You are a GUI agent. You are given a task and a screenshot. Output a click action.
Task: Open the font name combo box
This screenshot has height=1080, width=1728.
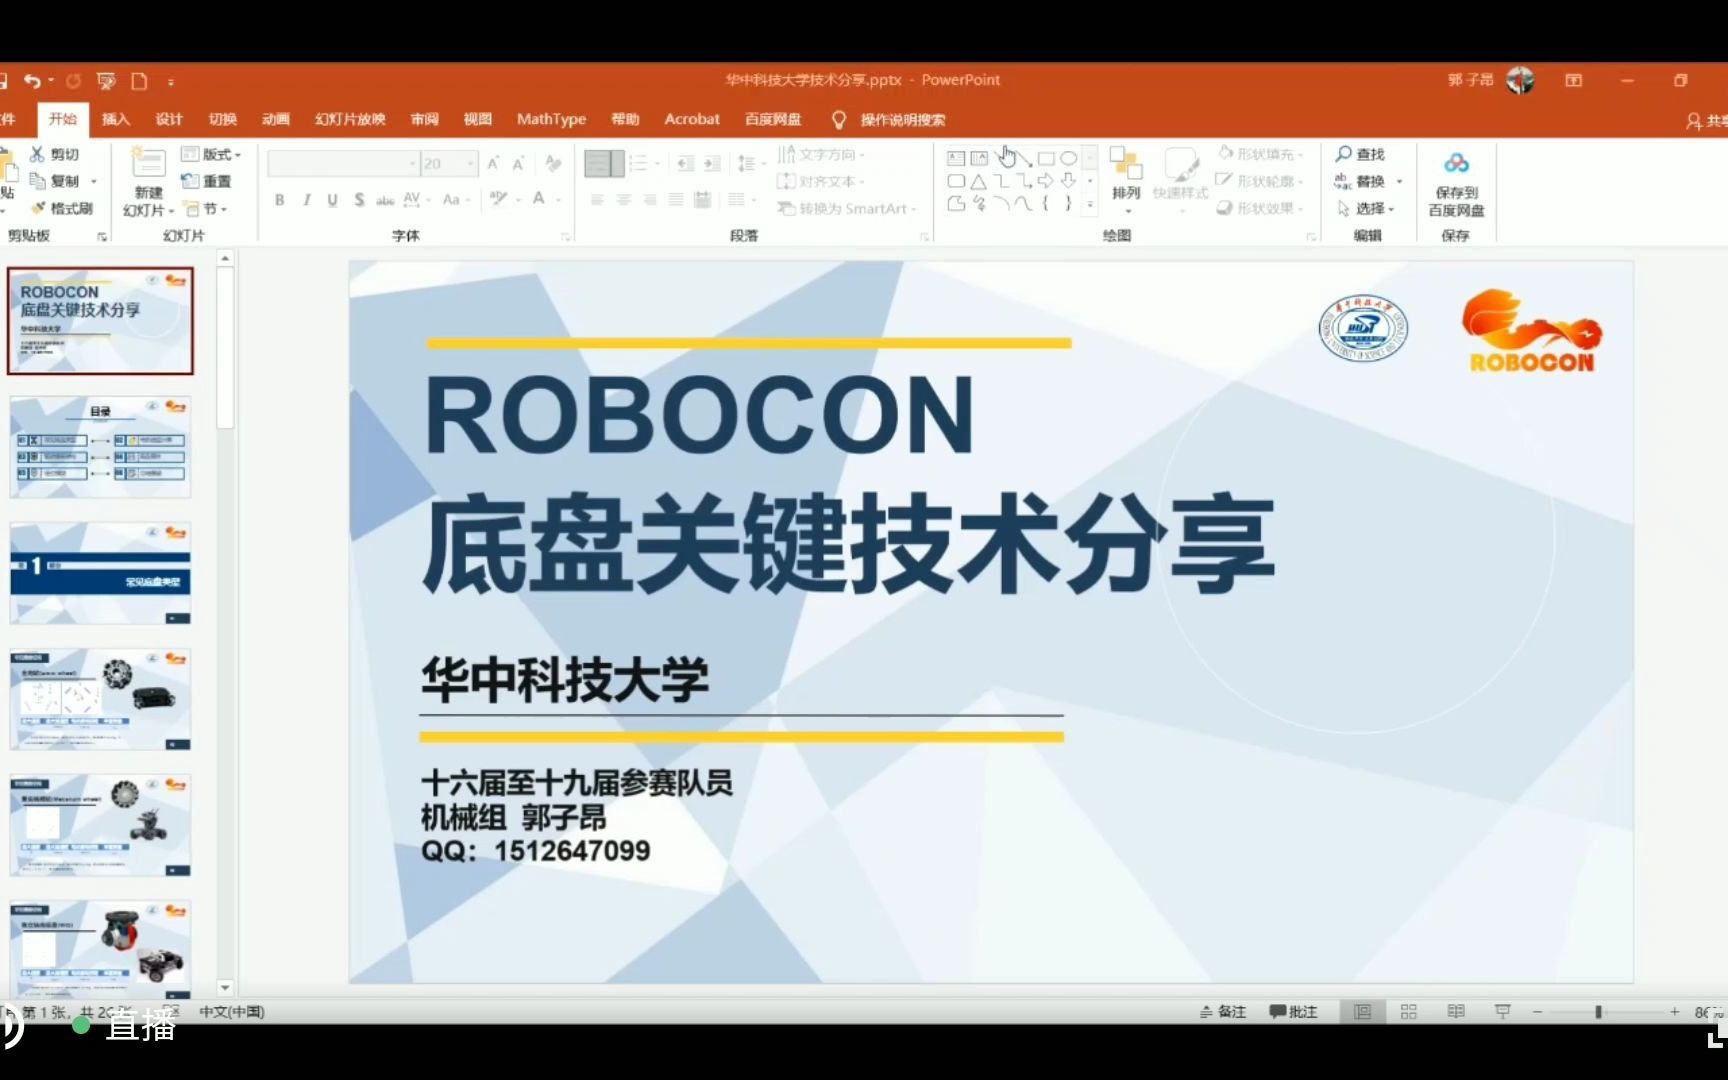[x=342, y=163]
